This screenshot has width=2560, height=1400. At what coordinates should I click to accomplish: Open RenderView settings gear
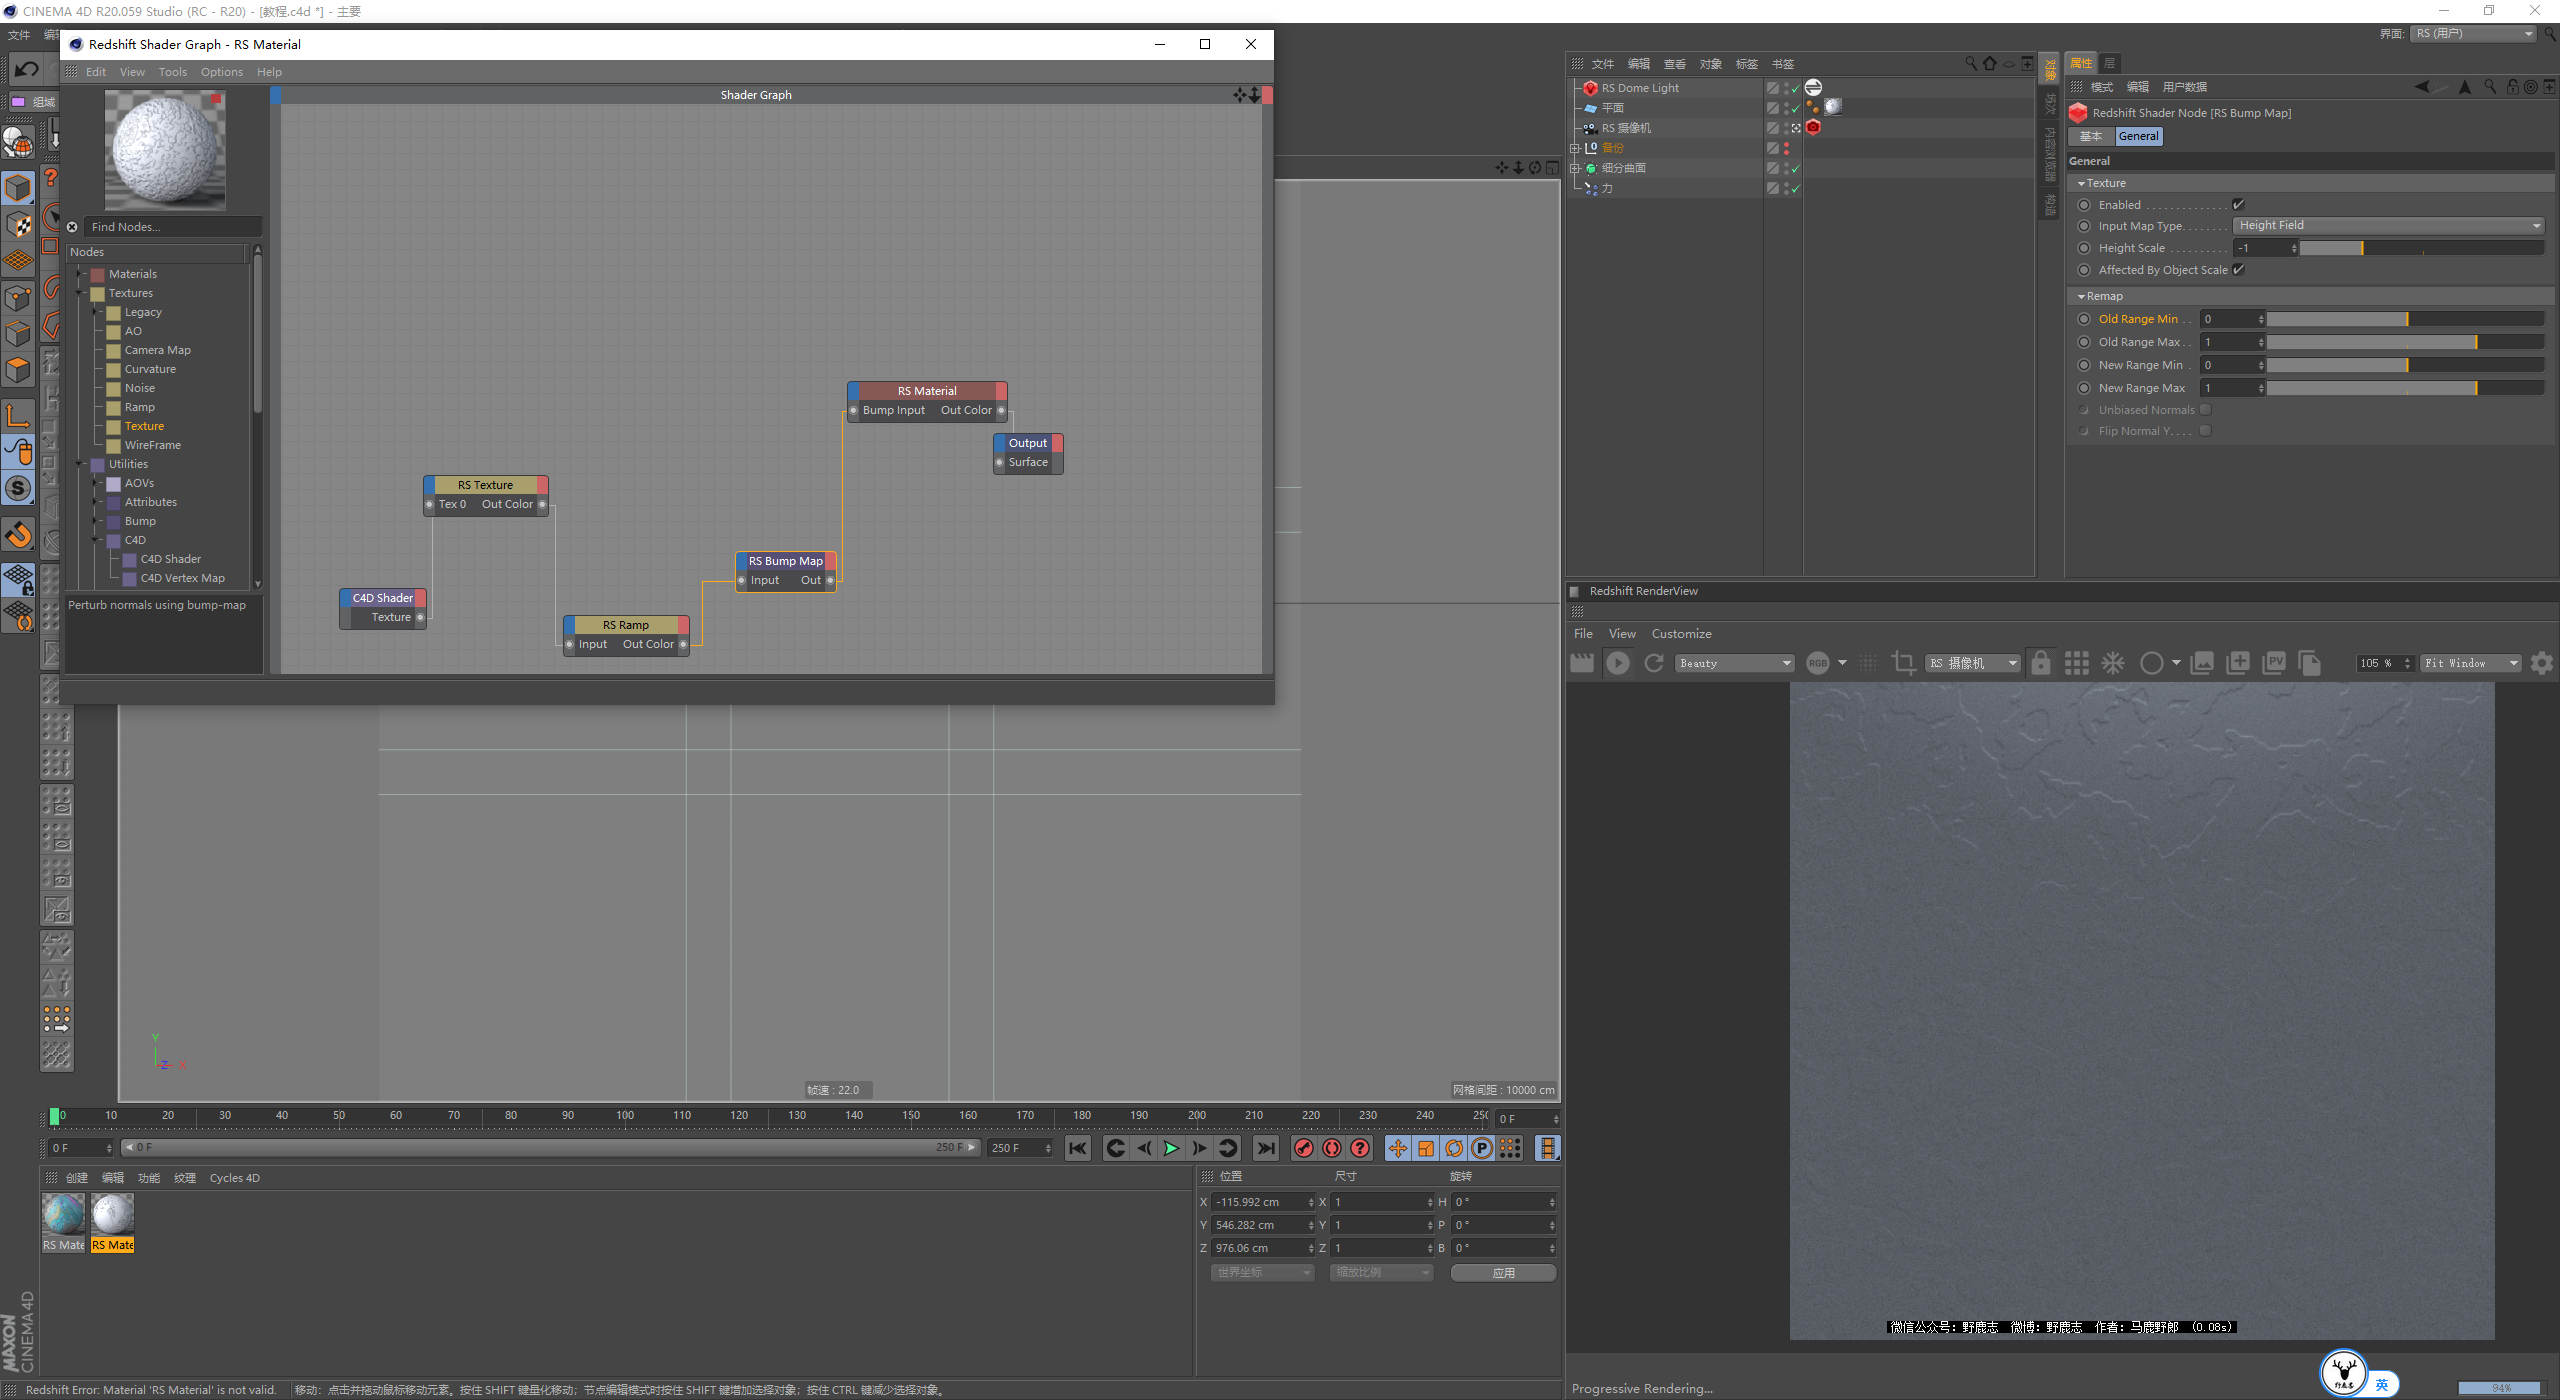pos(2541,663)
